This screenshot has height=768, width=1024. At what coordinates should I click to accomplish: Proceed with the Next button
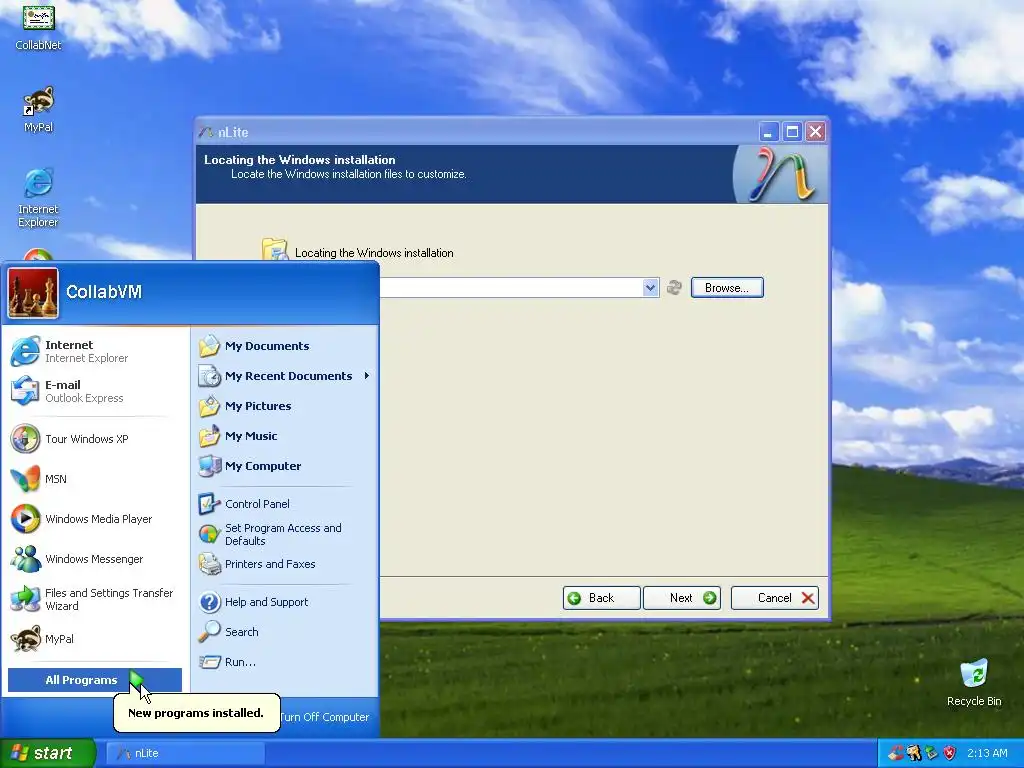(682, 598)
